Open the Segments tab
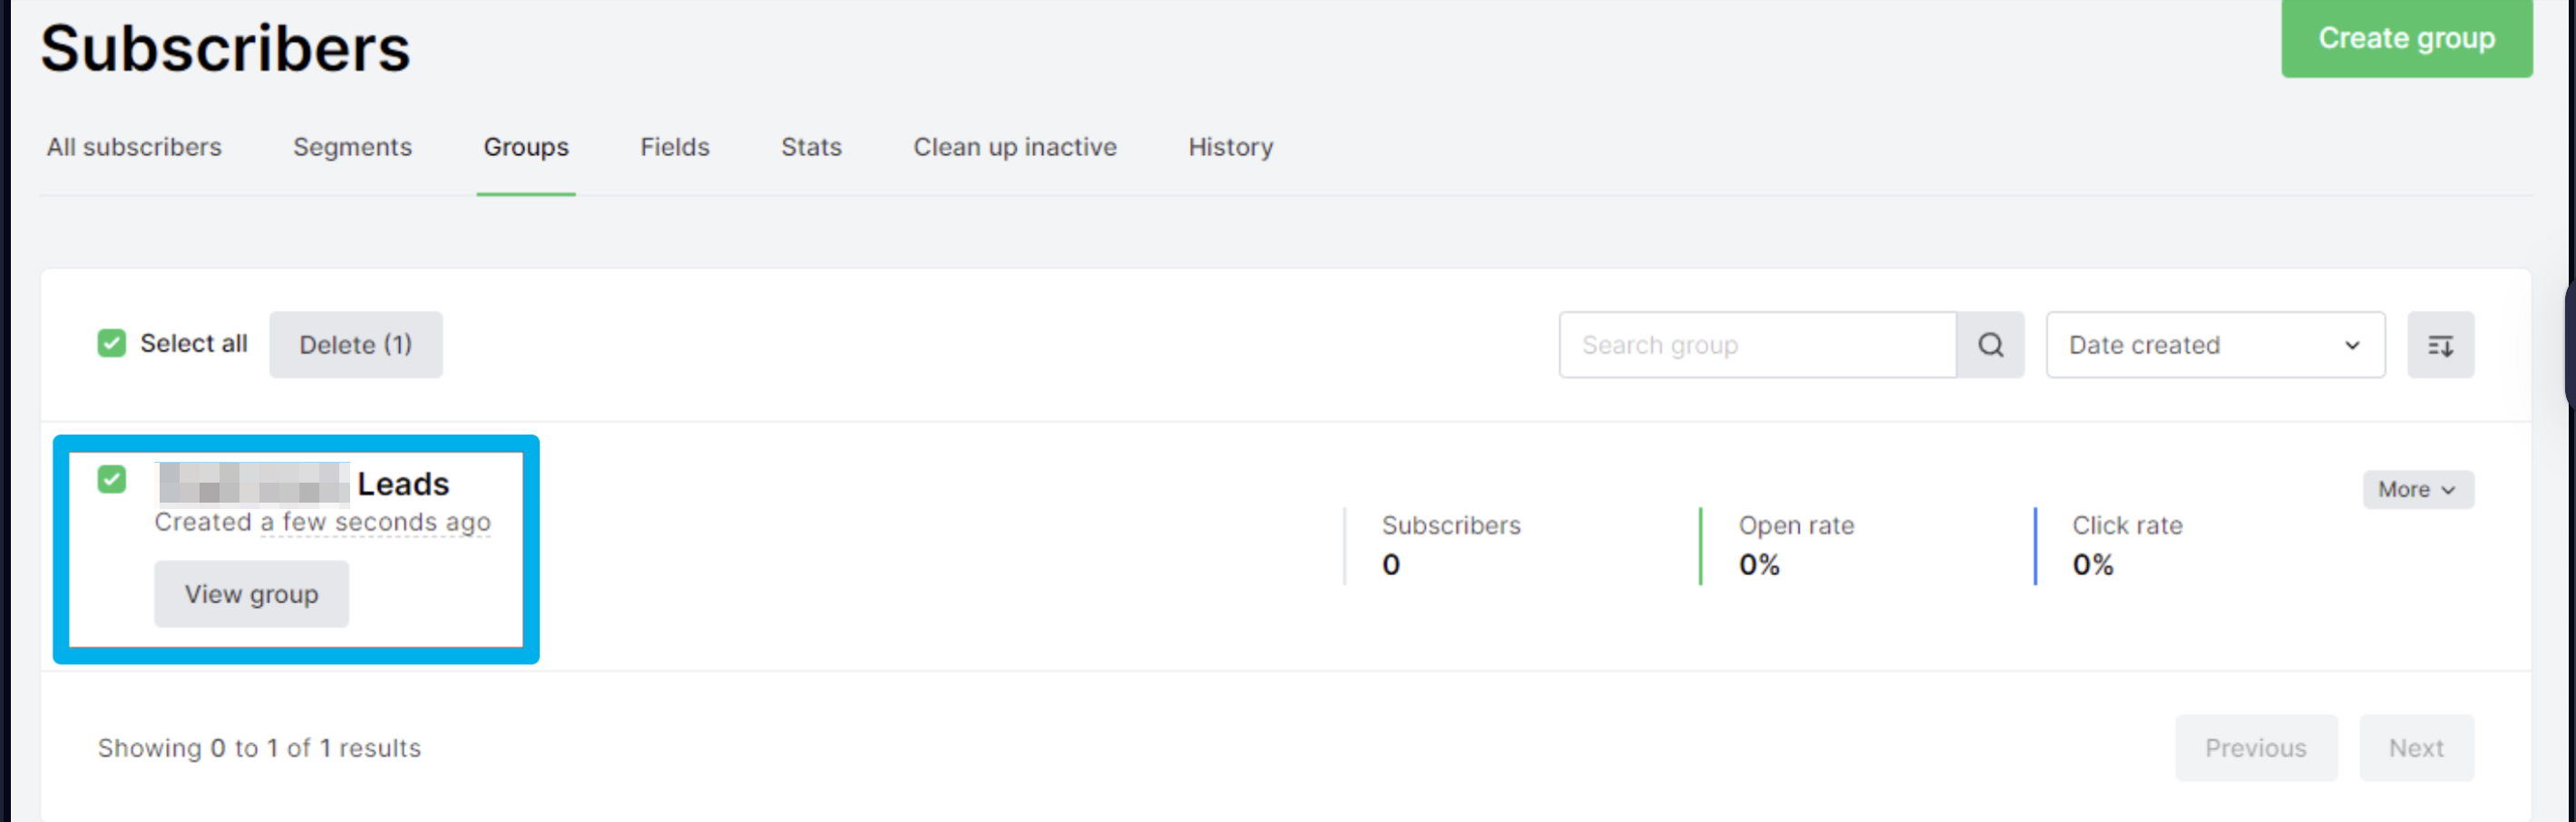2576x822 pixels. [x=352, y=147]
